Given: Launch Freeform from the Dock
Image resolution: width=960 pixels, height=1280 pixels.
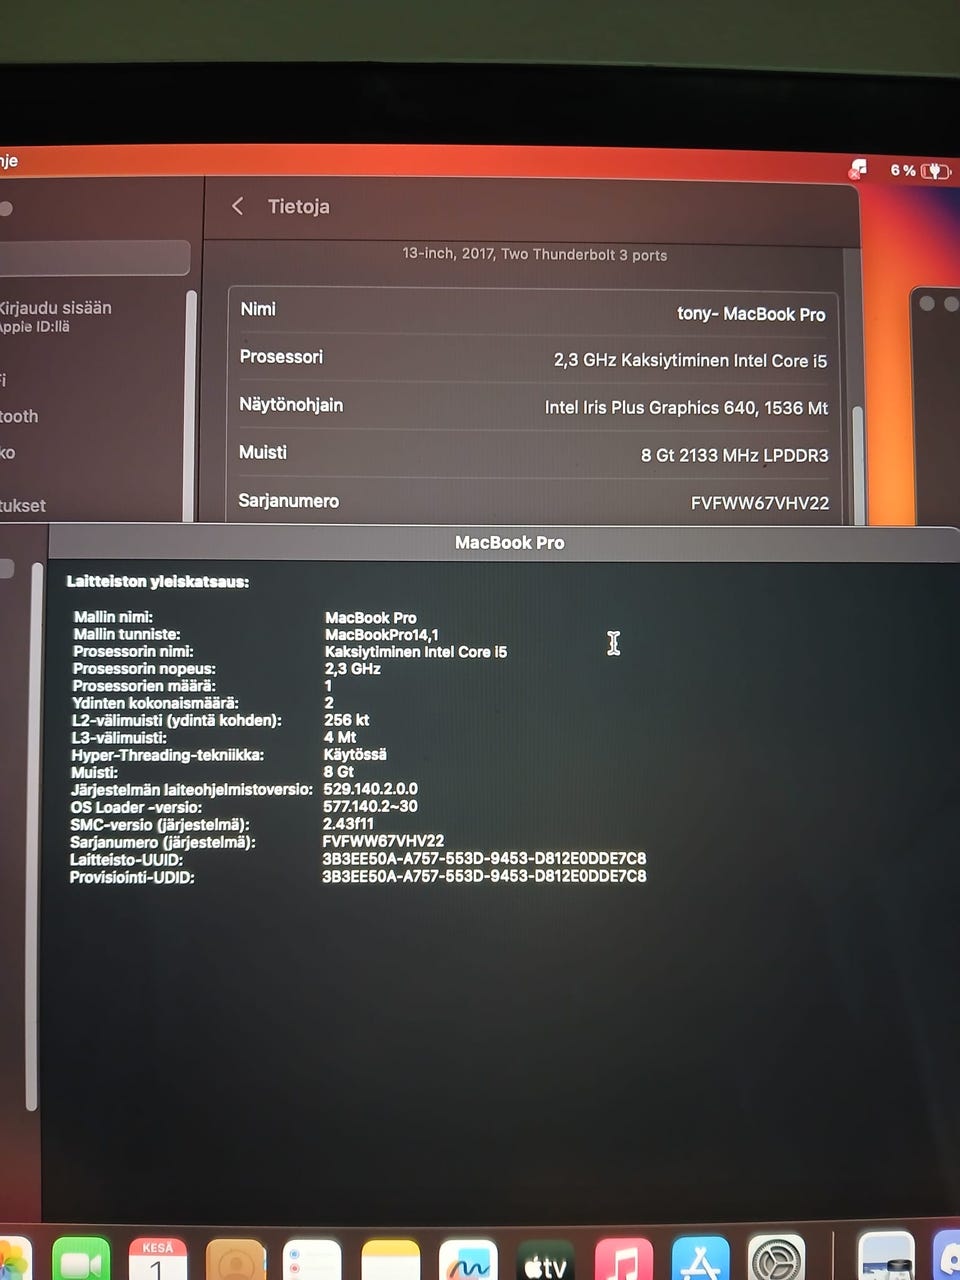Looking at the screenshot, I should tap(468, 1259).
